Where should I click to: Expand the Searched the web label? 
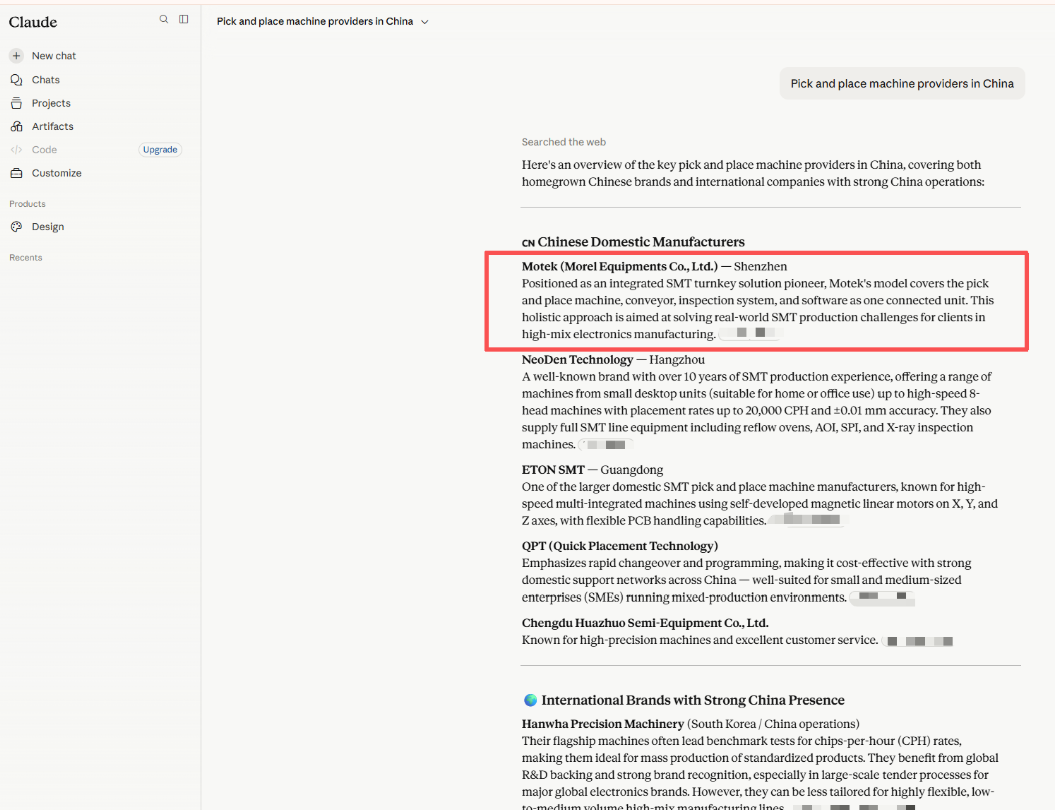click(x=563, y=142)
